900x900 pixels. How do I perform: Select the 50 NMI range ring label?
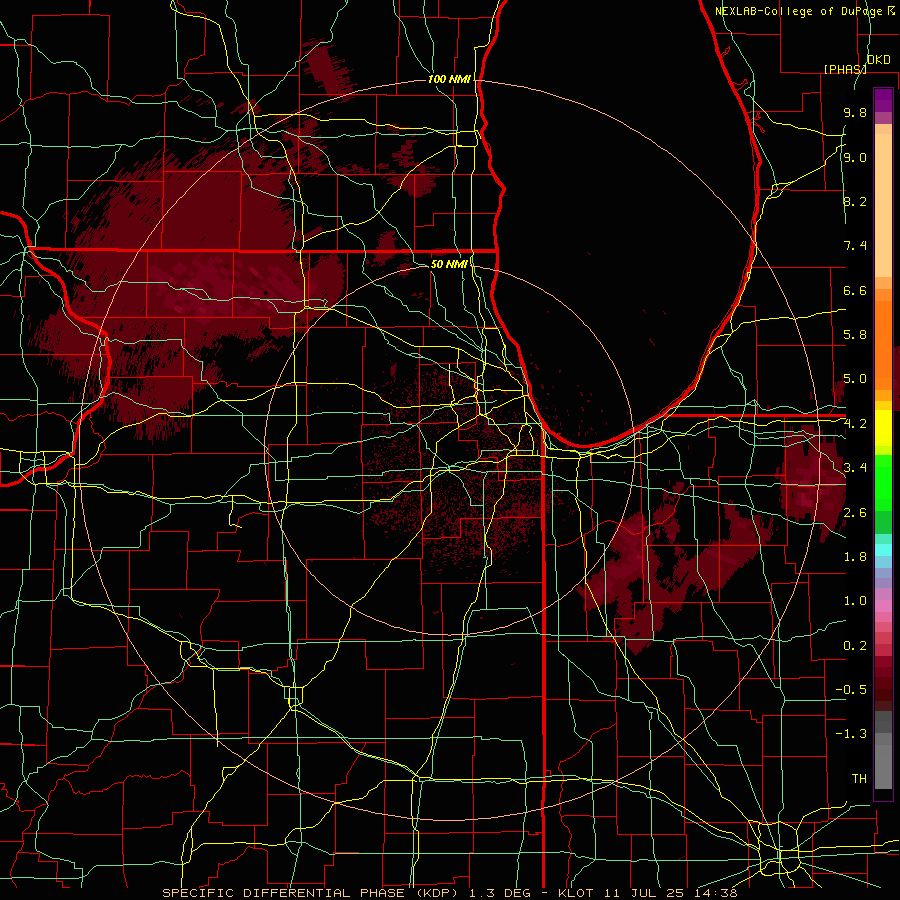[449, 264]
